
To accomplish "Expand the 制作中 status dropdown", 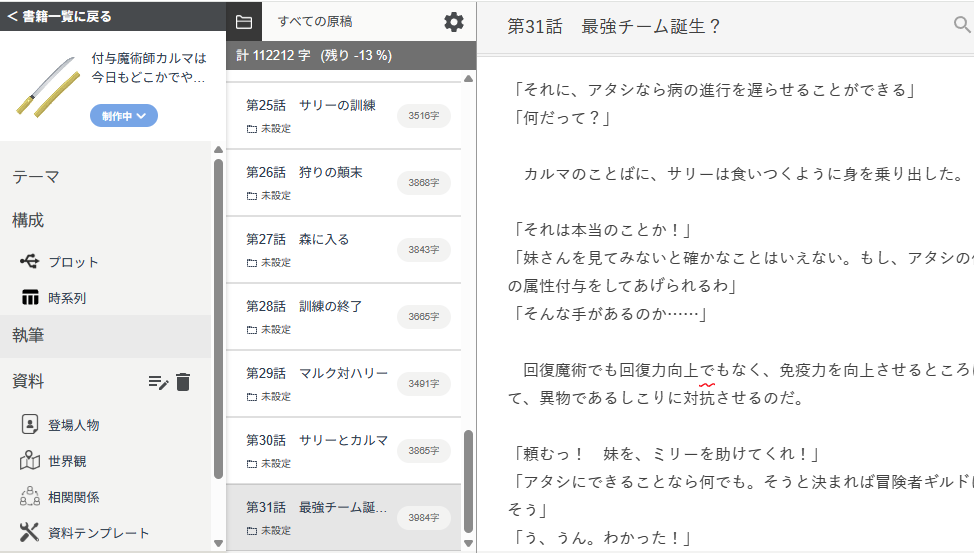I will [x=124, y=116].
